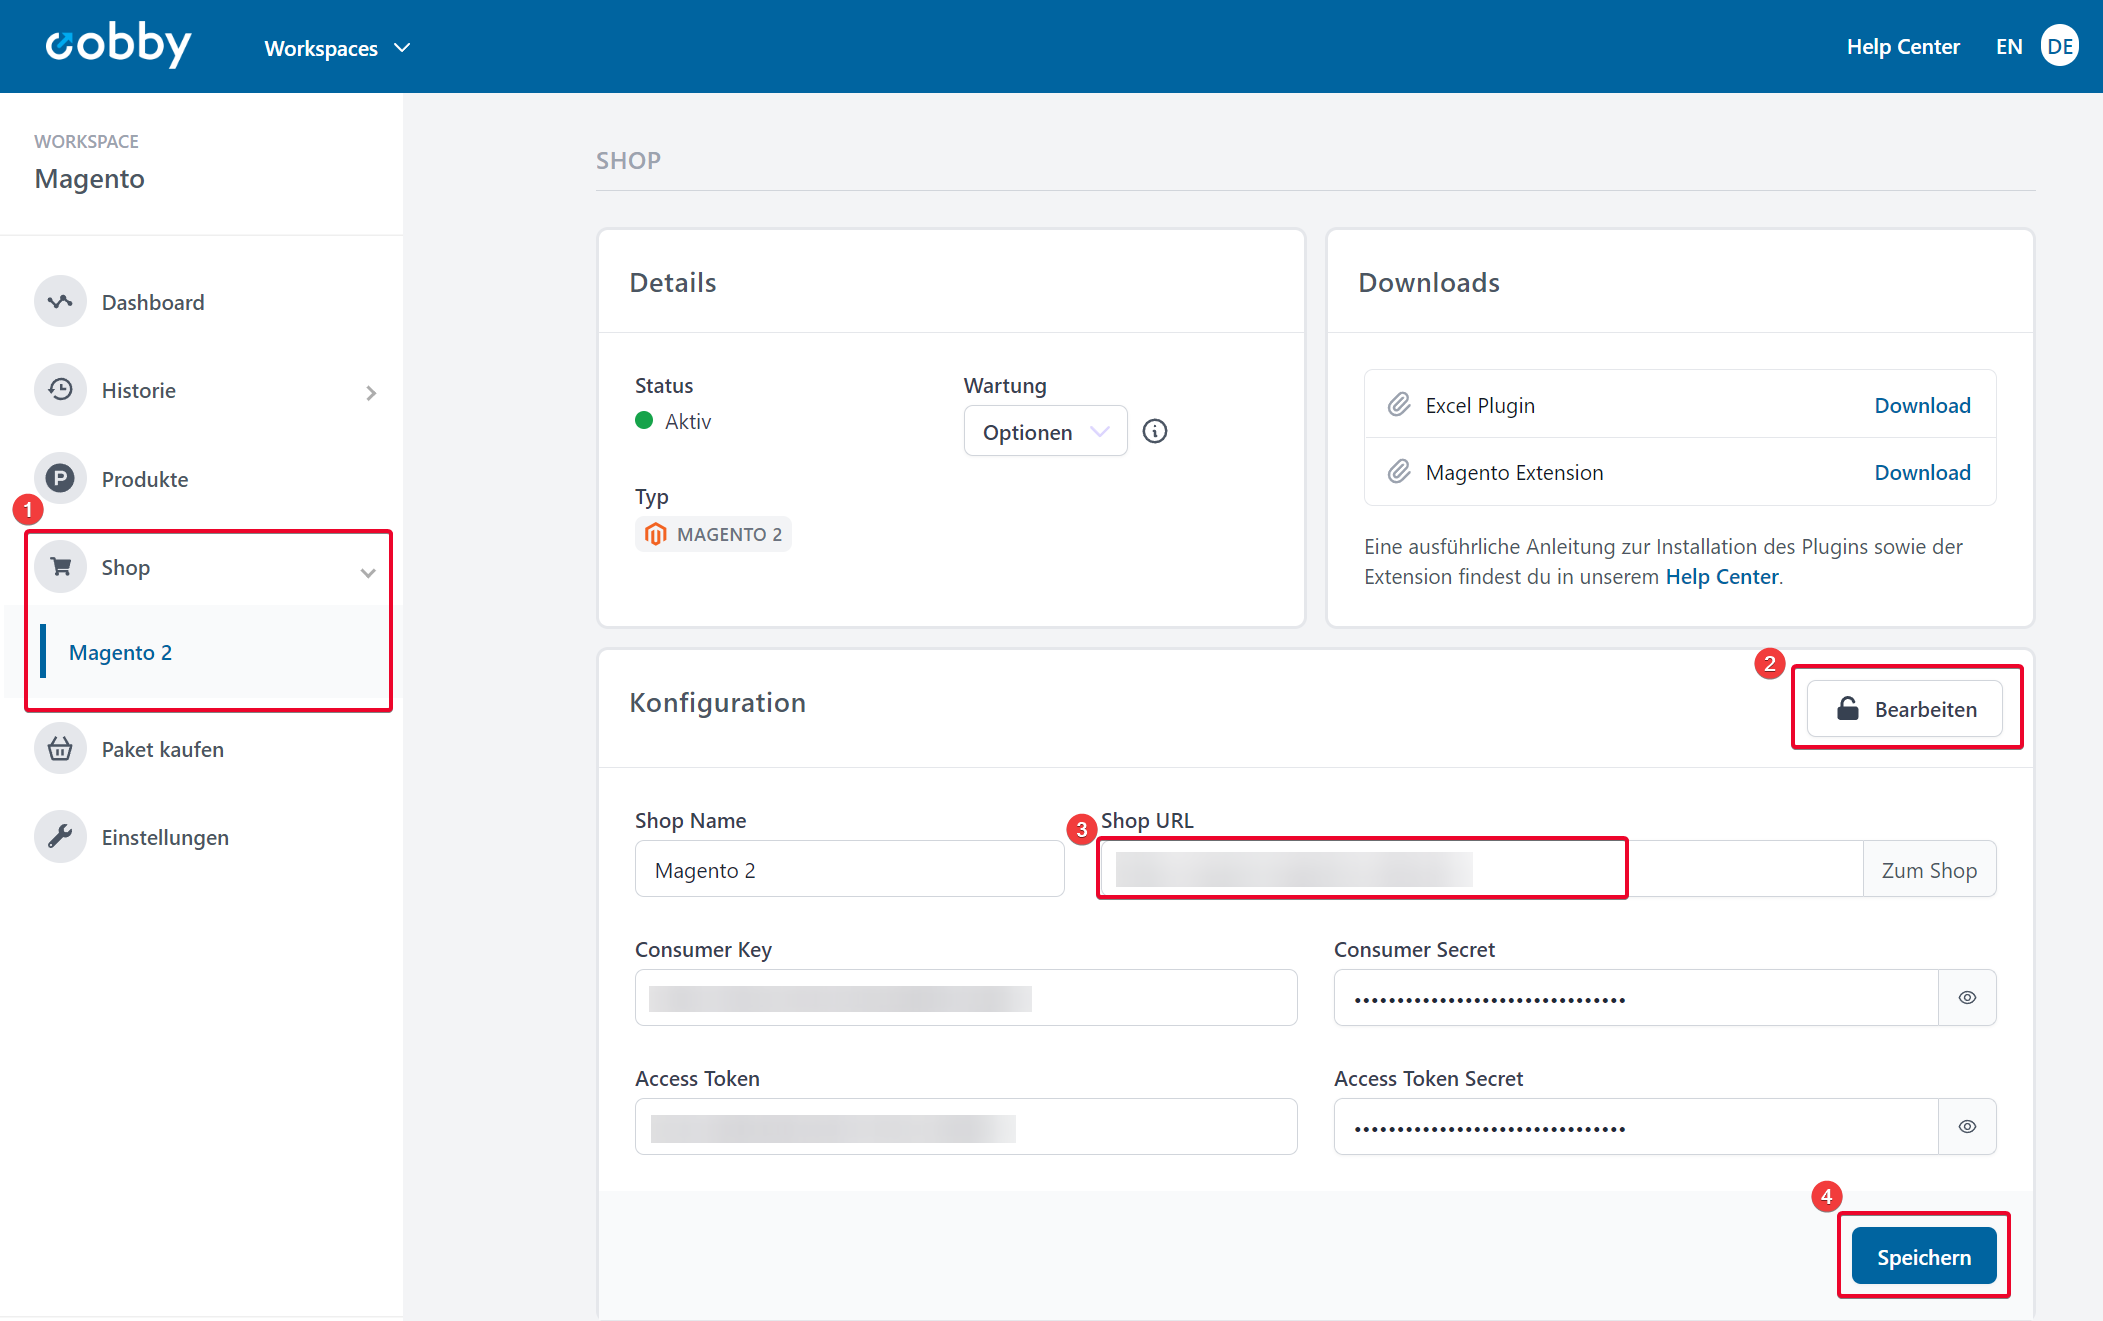Click the Access Token Secret password field
This screenshot has height=1321, width=2103.
click(1636, 1126)
